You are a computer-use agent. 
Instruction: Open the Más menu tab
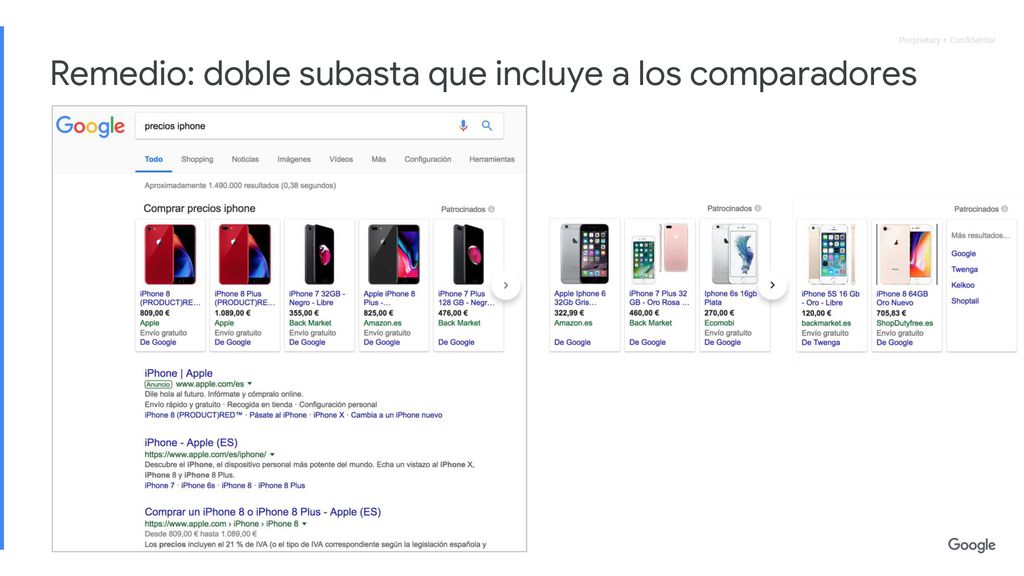click(379, 159)
